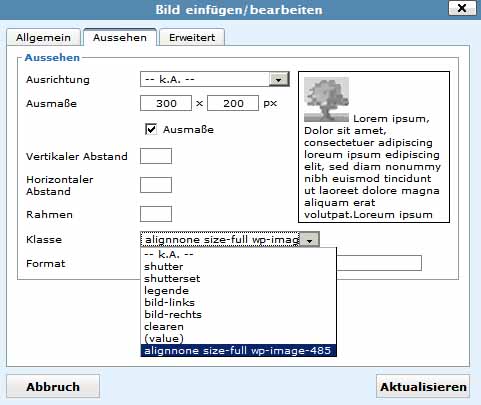Pick 'legende' from the Klasse list
The width and height of the screenshot is (481, 405).
239,290
